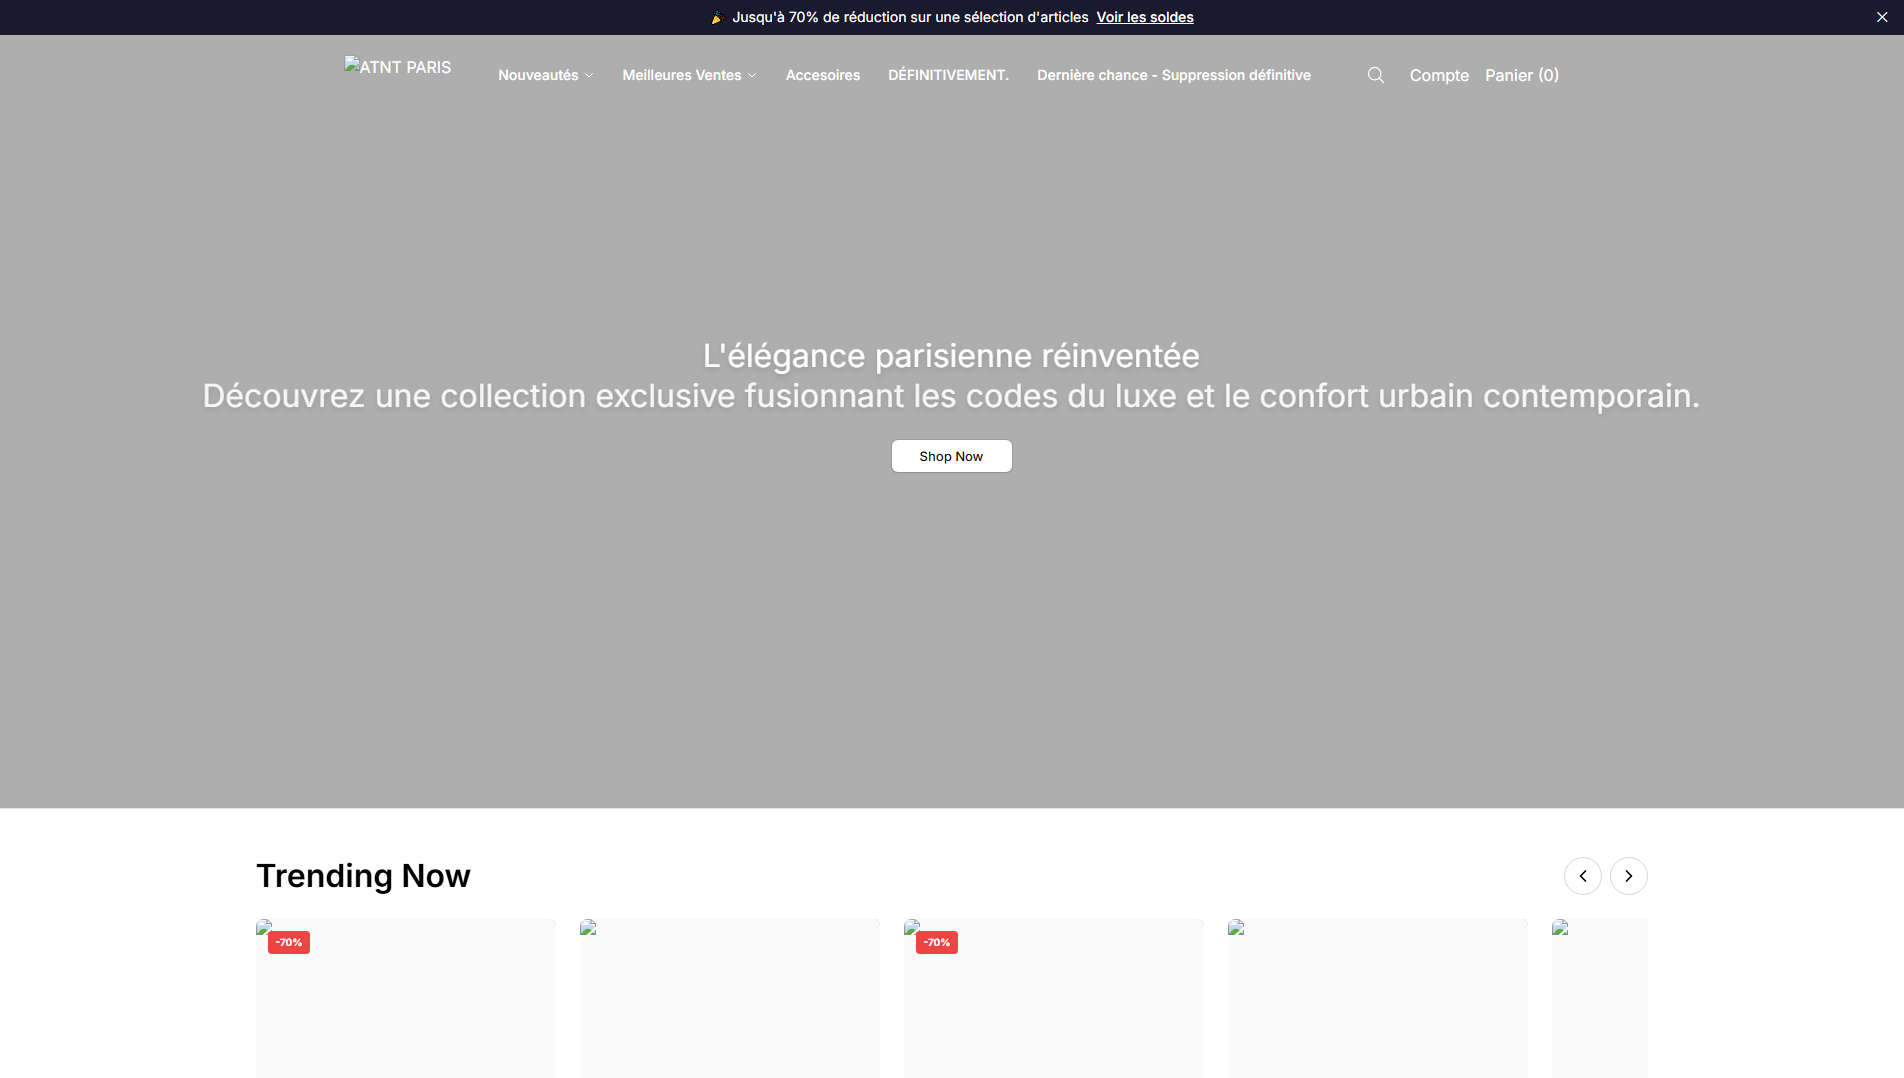Expand the Nouveautés dropdown menu

pos(546,75)
